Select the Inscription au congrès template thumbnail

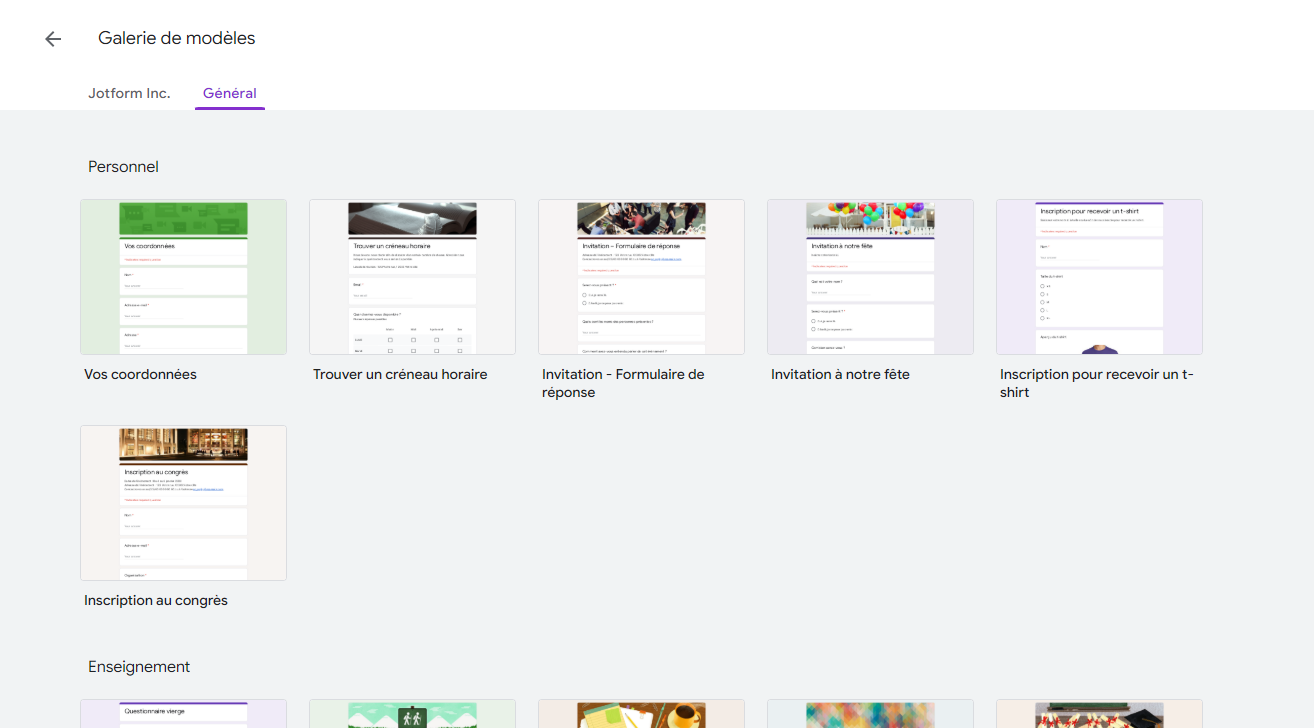tap(183, 503)
